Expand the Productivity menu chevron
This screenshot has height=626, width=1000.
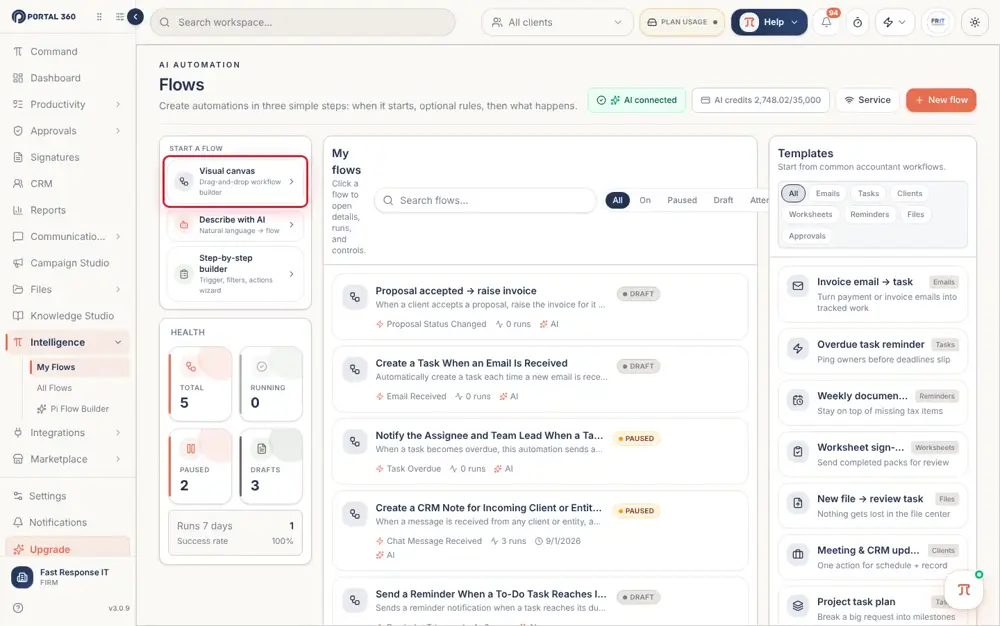tap(118, 105)
